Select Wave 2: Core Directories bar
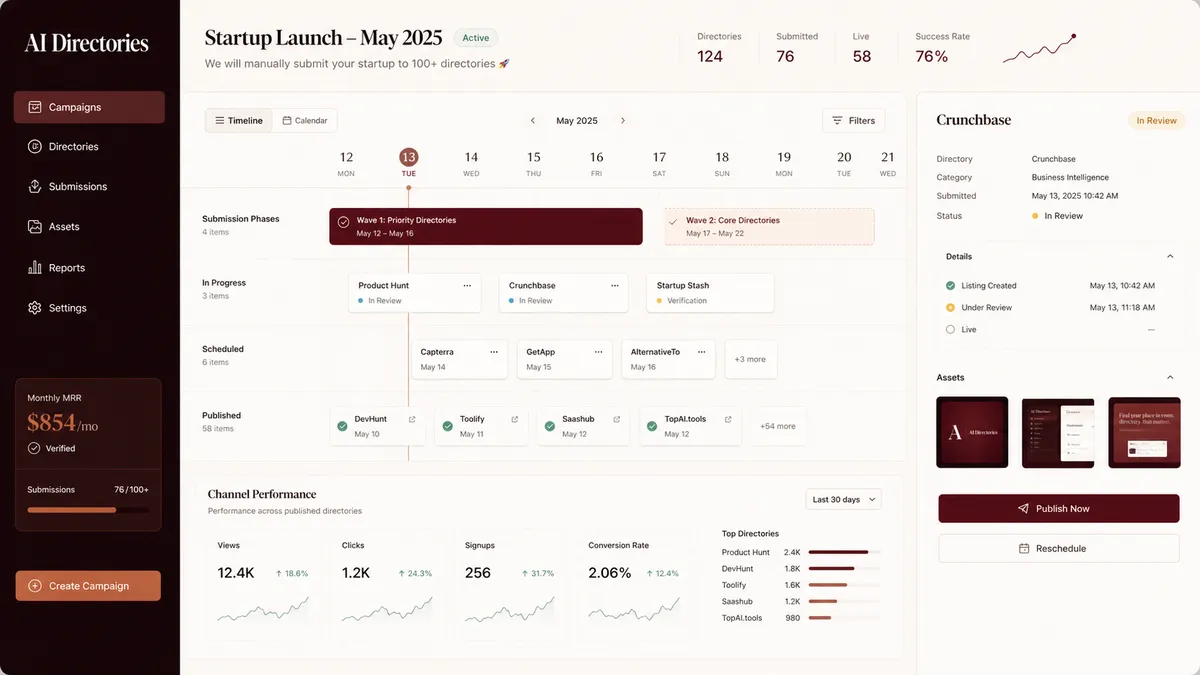The height and width of the screenshot is (675, 1200). point(769,226)
